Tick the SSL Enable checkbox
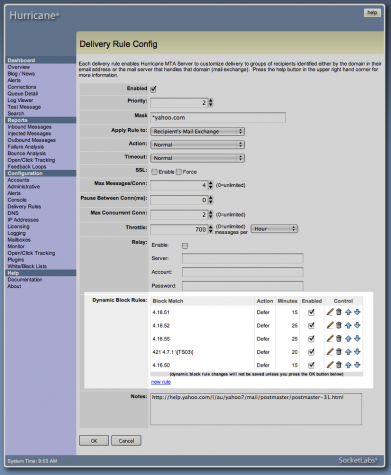The width and height of the screenshot is (391, 475). pos(154,172)
